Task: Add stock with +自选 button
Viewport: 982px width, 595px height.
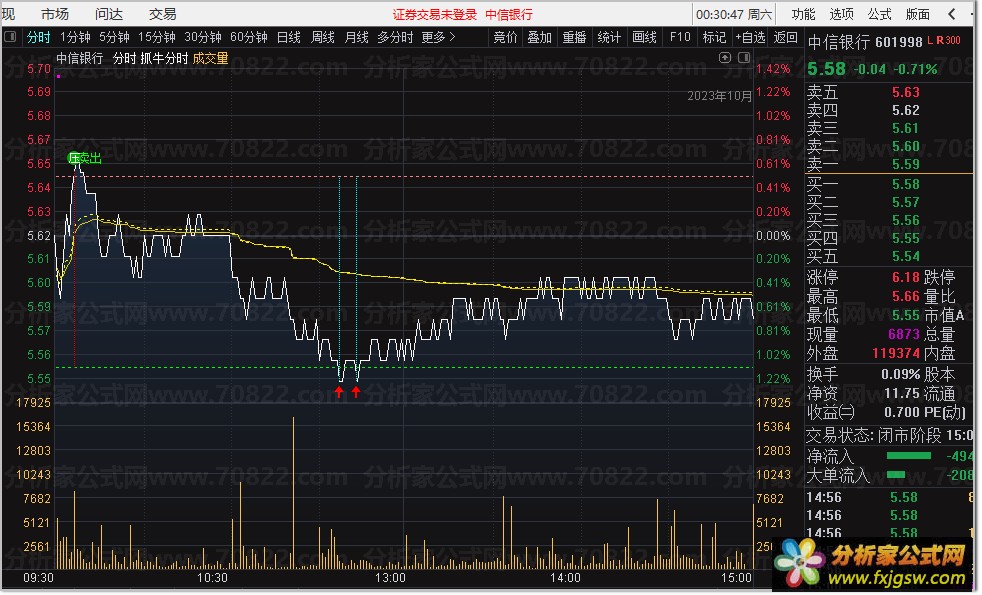Action: 750,37
